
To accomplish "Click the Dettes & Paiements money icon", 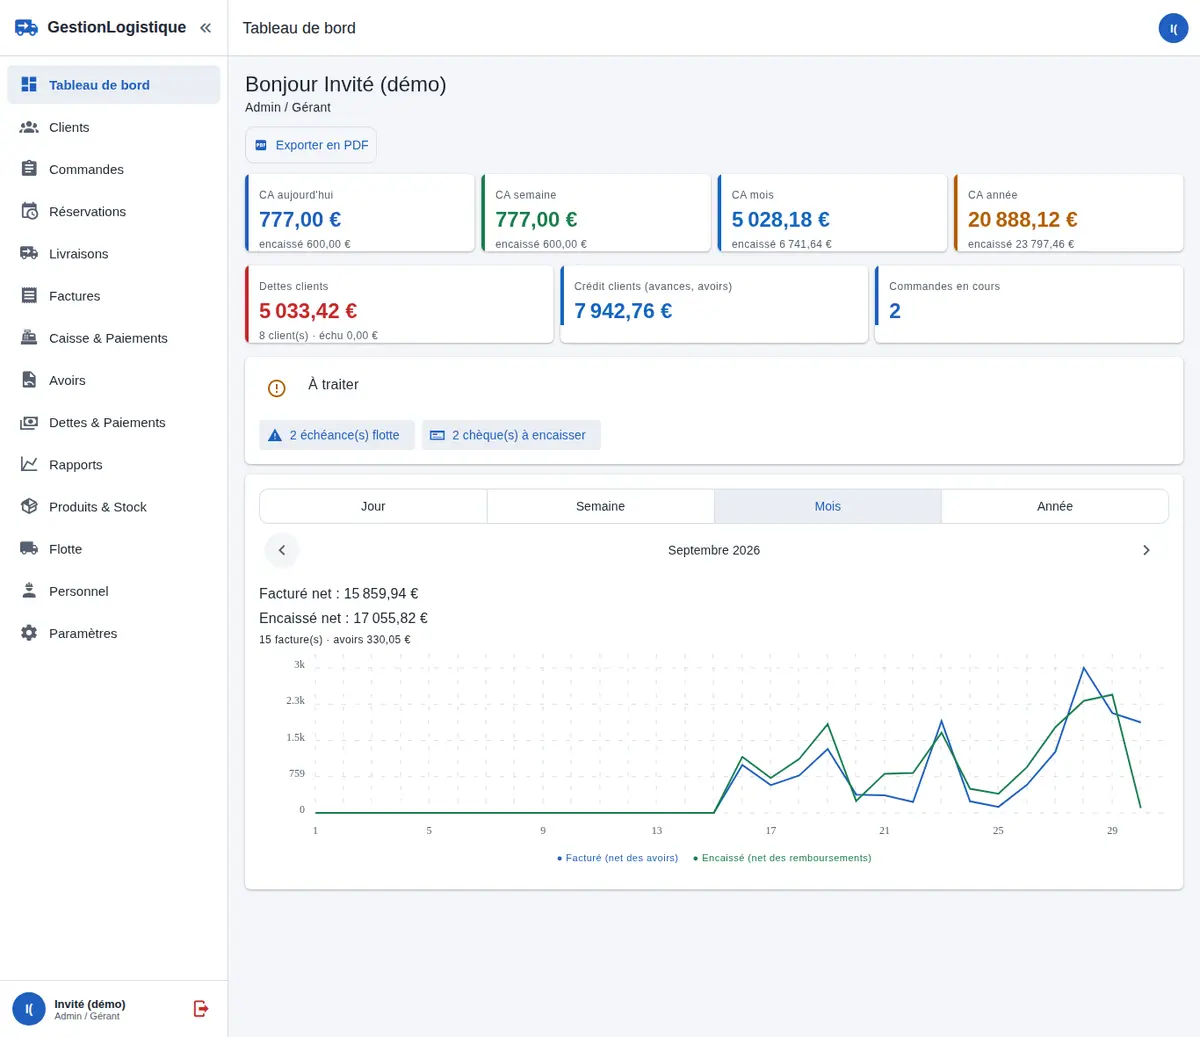I will [29, 422].
